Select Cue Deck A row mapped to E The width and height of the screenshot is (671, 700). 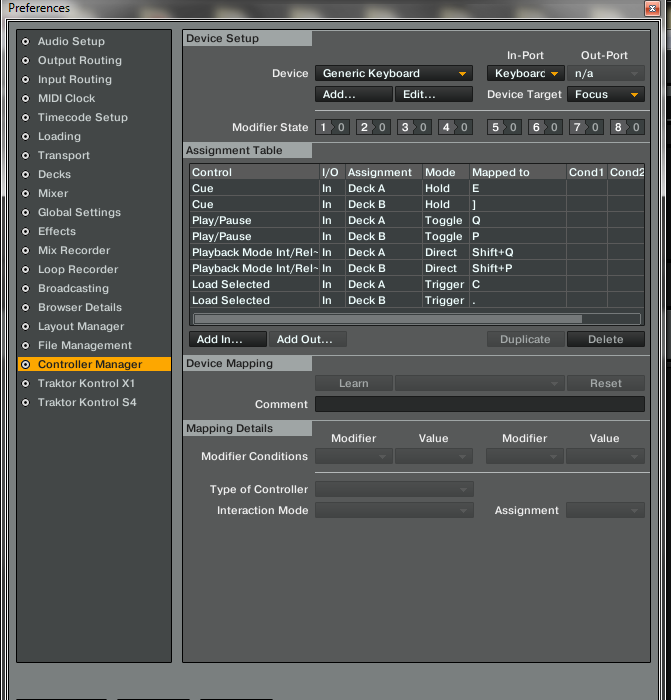pyautogui.click(x=417, y=188)
